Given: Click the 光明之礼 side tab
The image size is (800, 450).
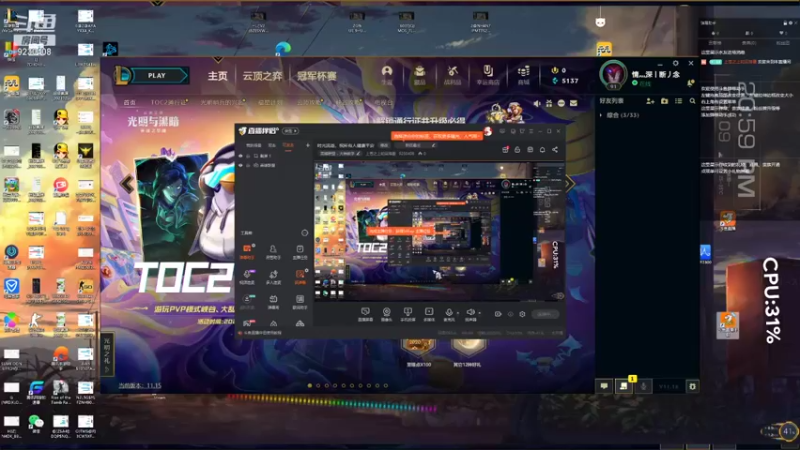Looking at the screenshot, I should coord(107,355).
